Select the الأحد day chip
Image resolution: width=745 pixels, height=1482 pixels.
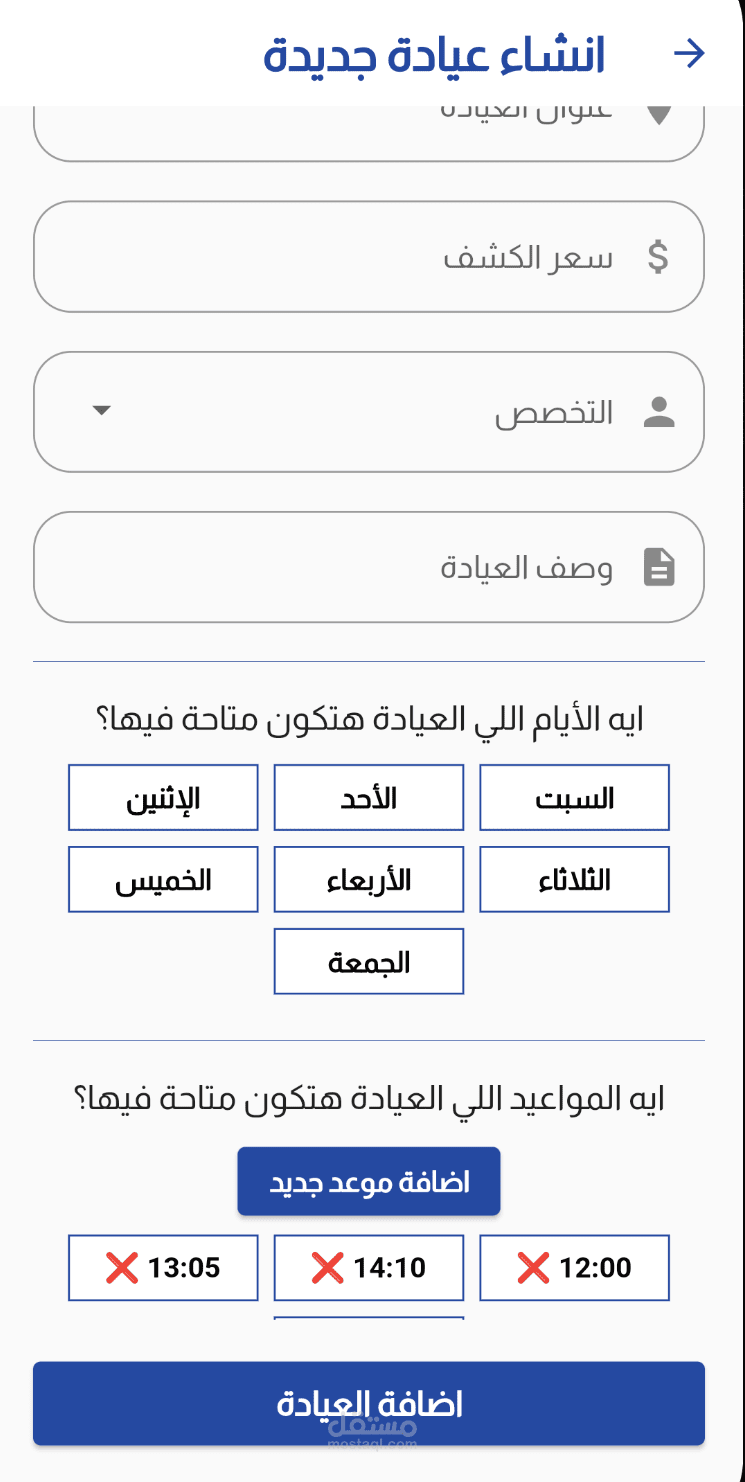(x=369, y=798)
